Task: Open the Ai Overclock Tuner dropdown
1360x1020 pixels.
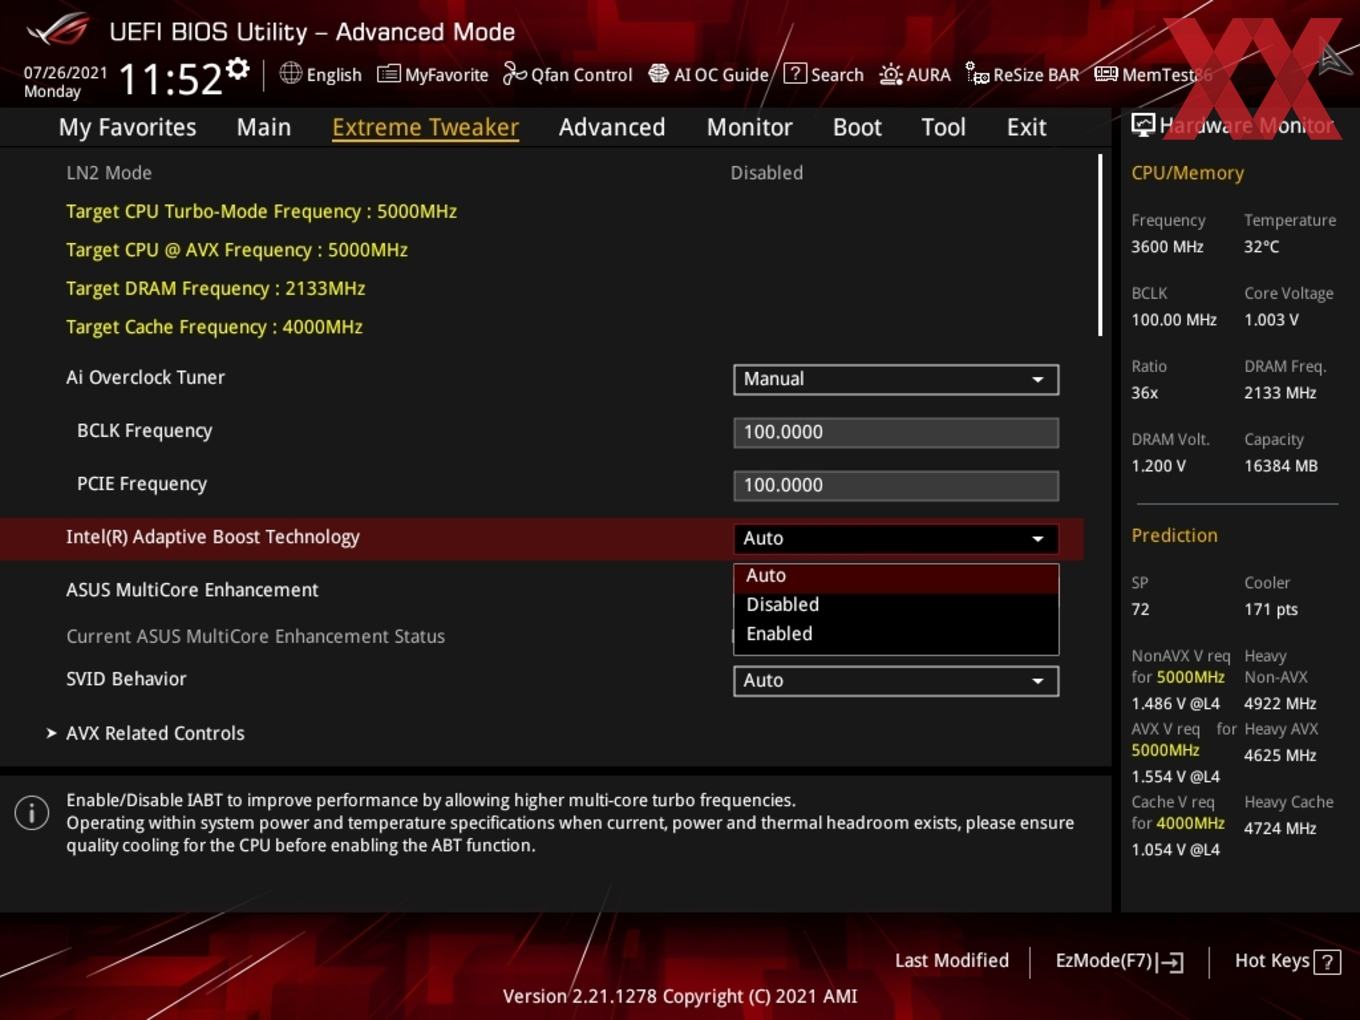Action: tap(896, 379)
